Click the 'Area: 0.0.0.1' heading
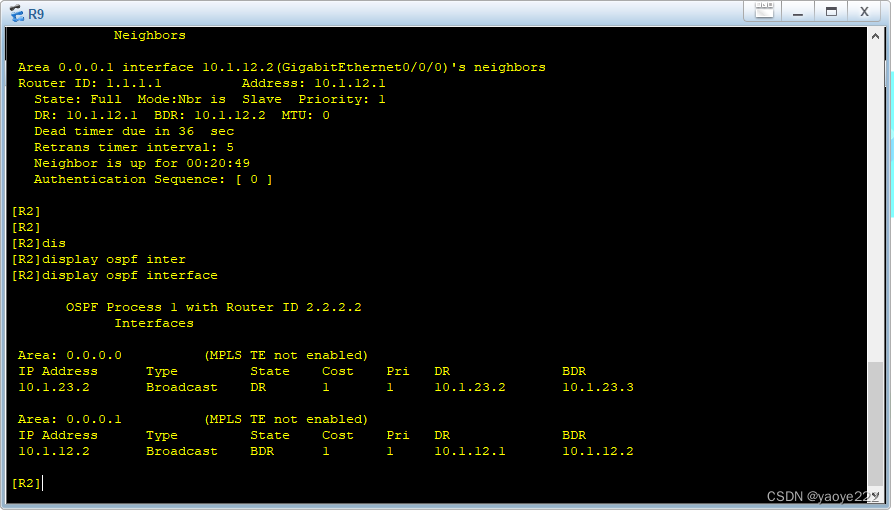Image resolution: width=894 pixels, height=514 pixels. 70,419
